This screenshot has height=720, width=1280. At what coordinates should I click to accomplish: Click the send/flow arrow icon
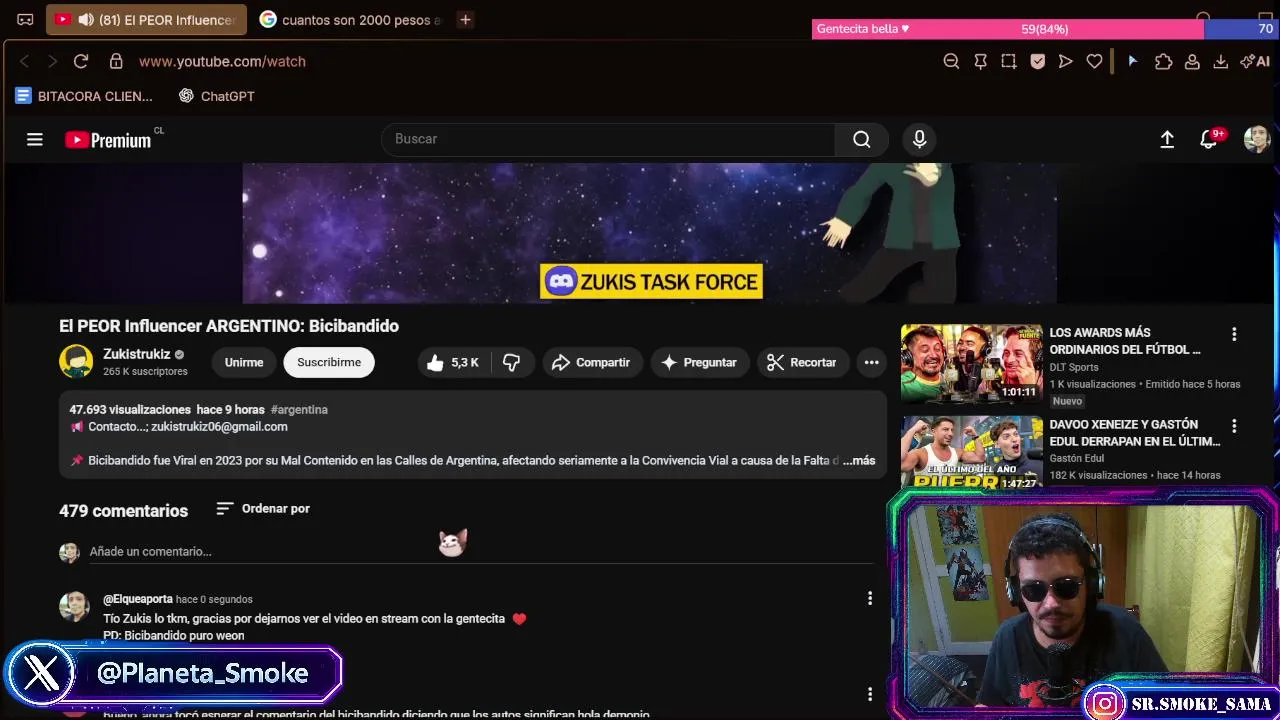click(x=1066, y=61)
